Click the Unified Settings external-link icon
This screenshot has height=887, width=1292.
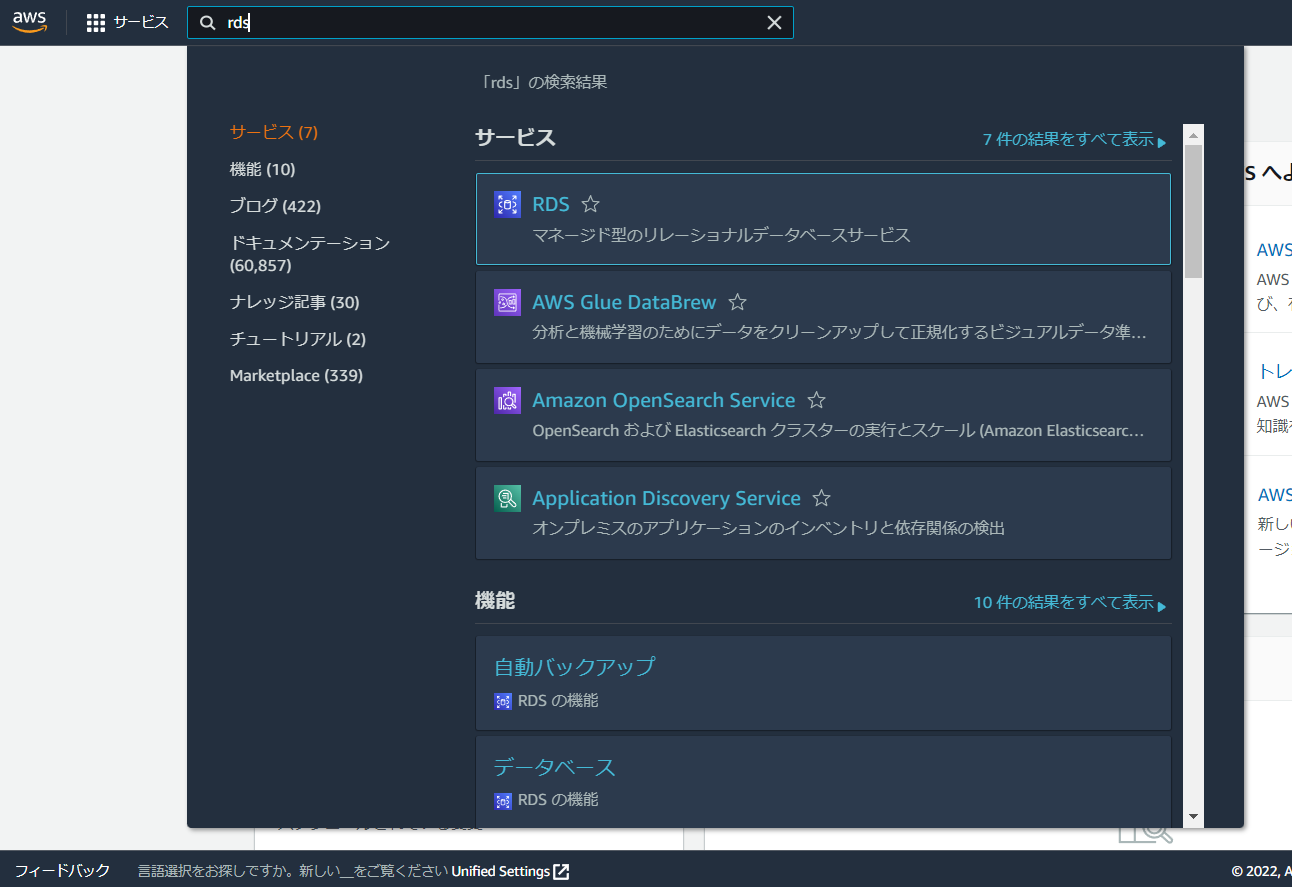click(562, 871)
